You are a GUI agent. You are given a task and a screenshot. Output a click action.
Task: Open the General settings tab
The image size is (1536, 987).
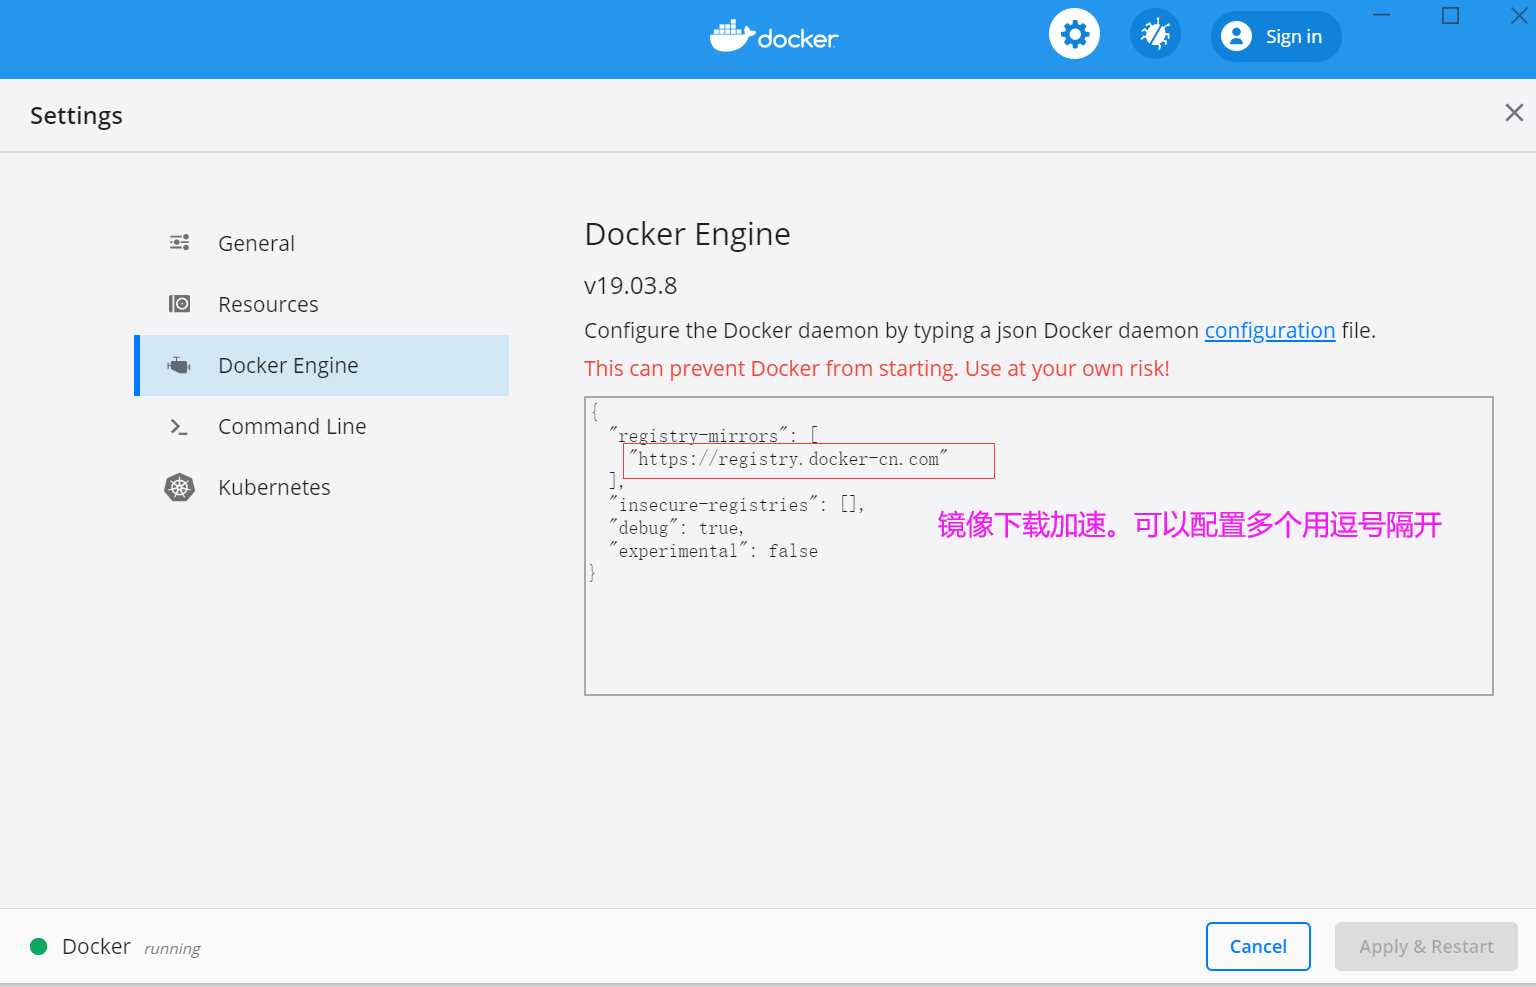pos(321,243)
